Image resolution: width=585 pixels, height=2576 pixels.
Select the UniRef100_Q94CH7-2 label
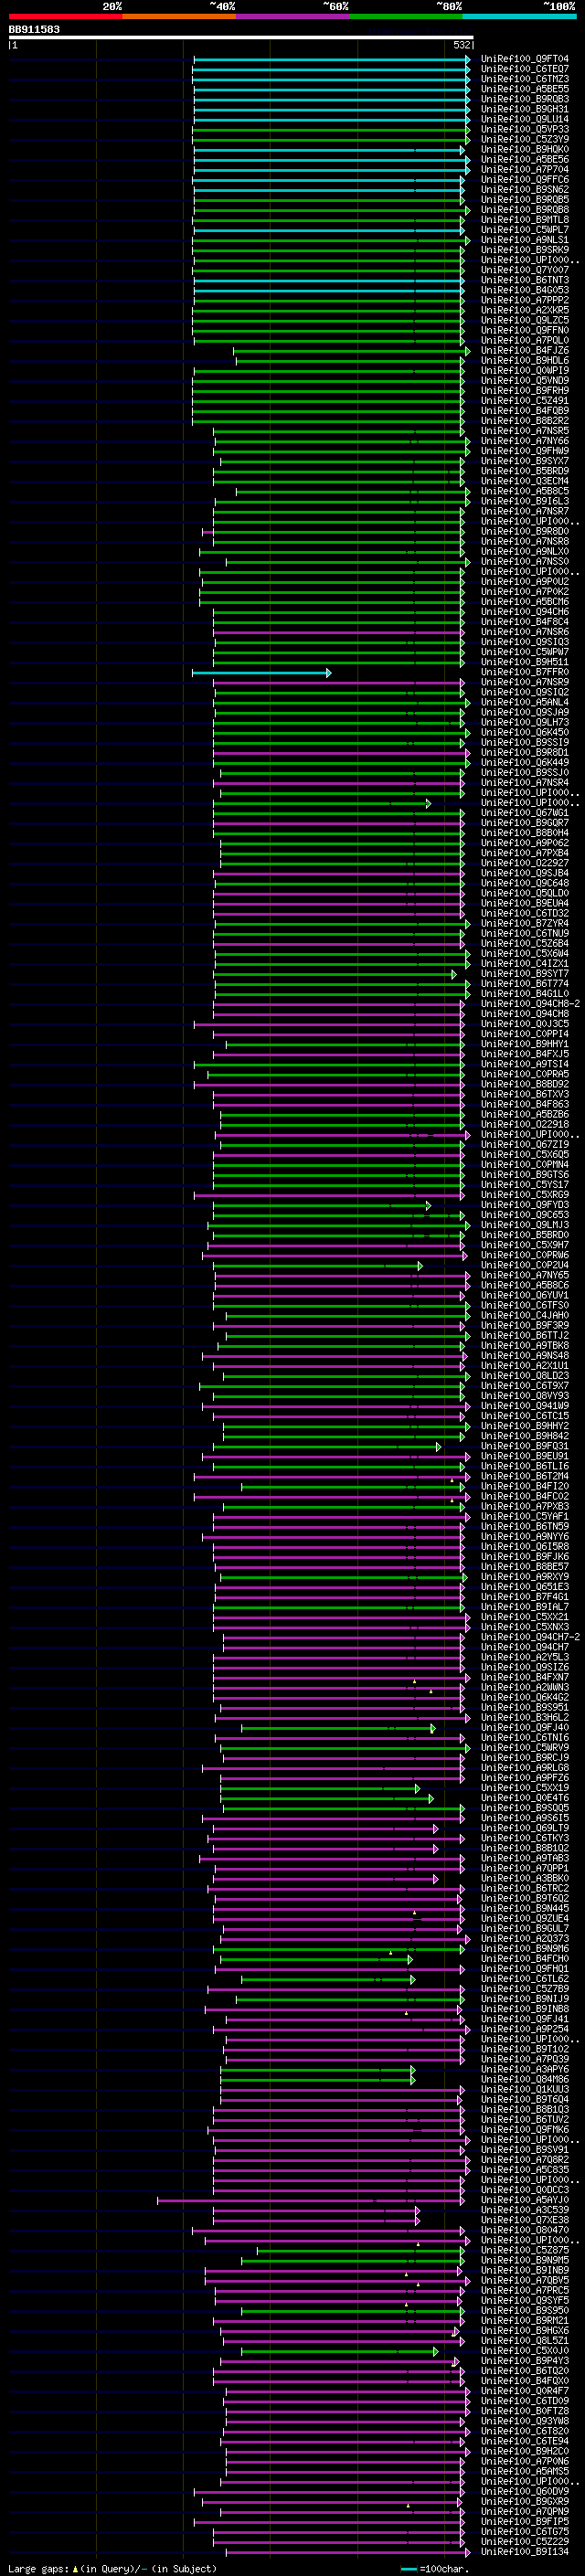coord(530,1637)
